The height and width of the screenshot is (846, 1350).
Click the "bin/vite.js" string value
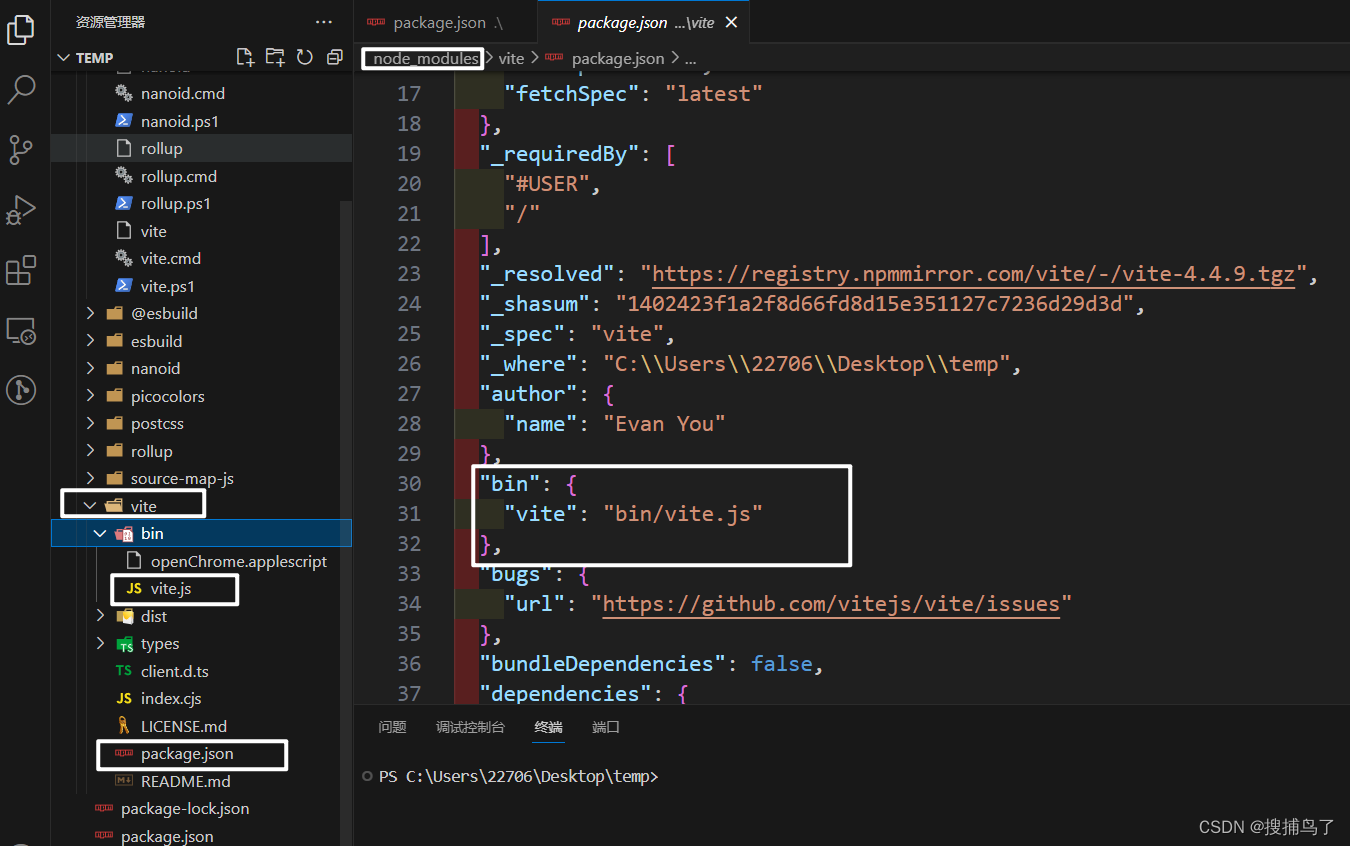683,514
